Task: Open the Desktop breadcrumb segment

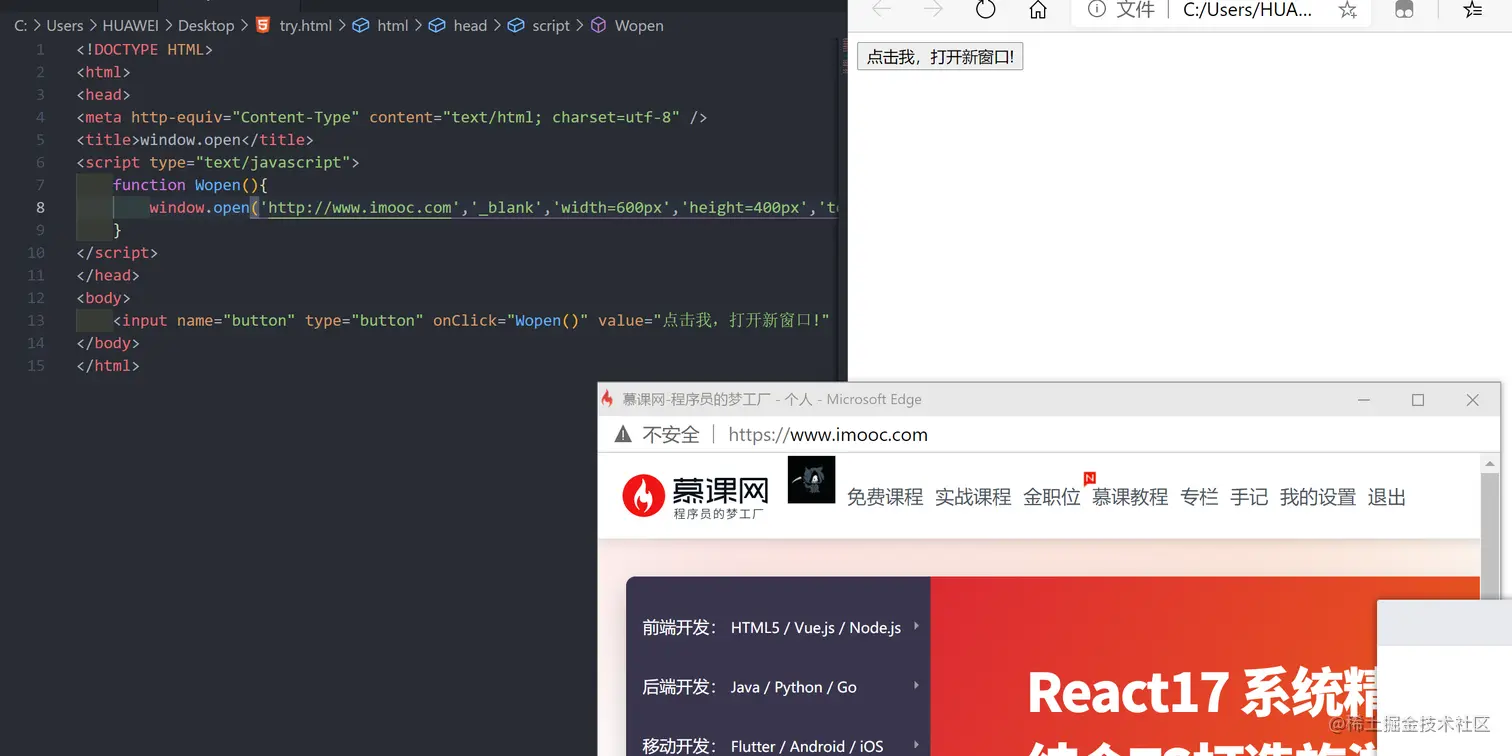Action: pyautogui.click(x=206, y=25)
